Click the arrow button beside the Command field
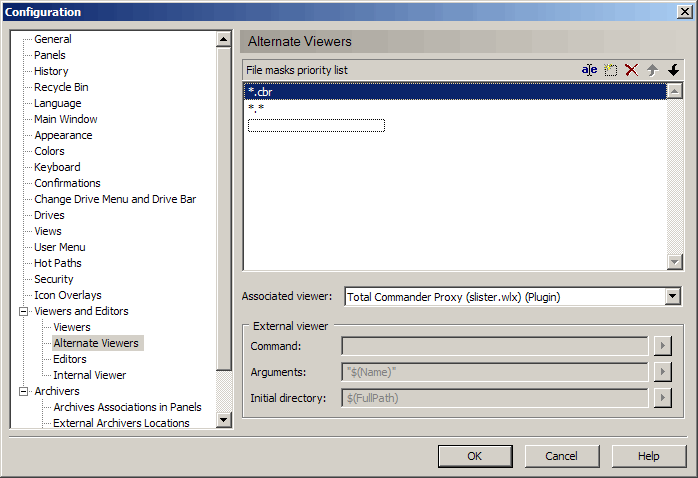The height and width of the screenshot is (478, 698). point(661,346)
